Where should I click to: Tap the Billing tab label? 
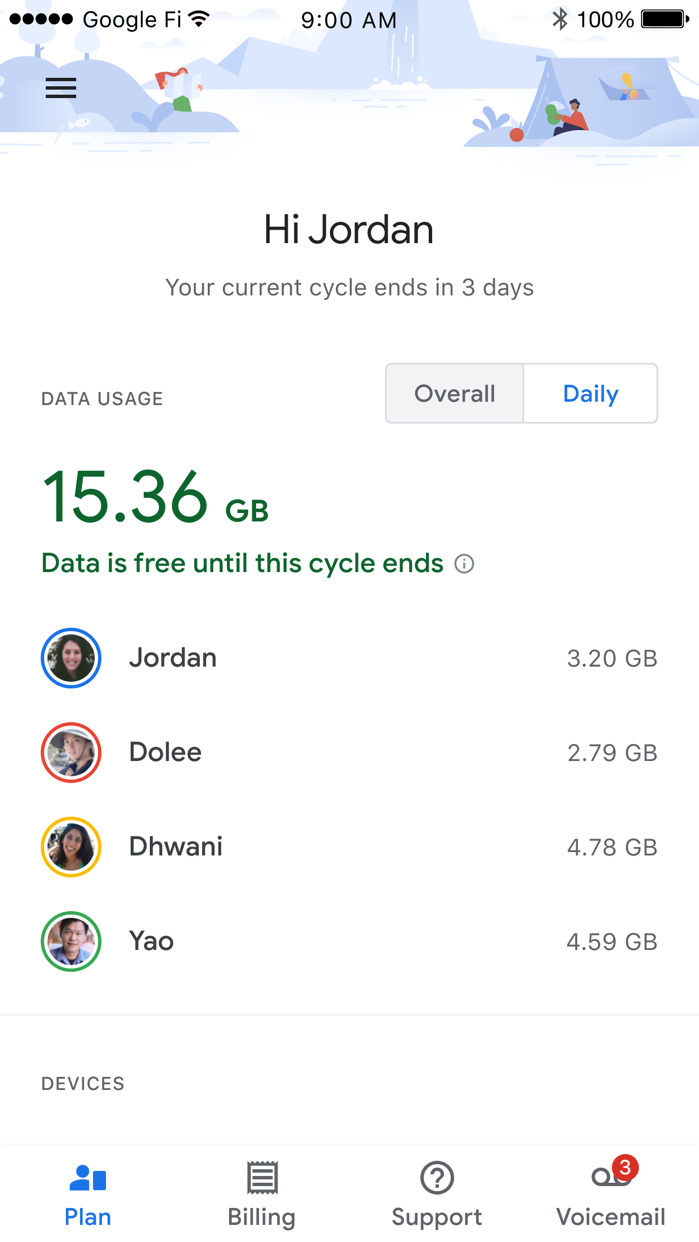coord(262,1217)
